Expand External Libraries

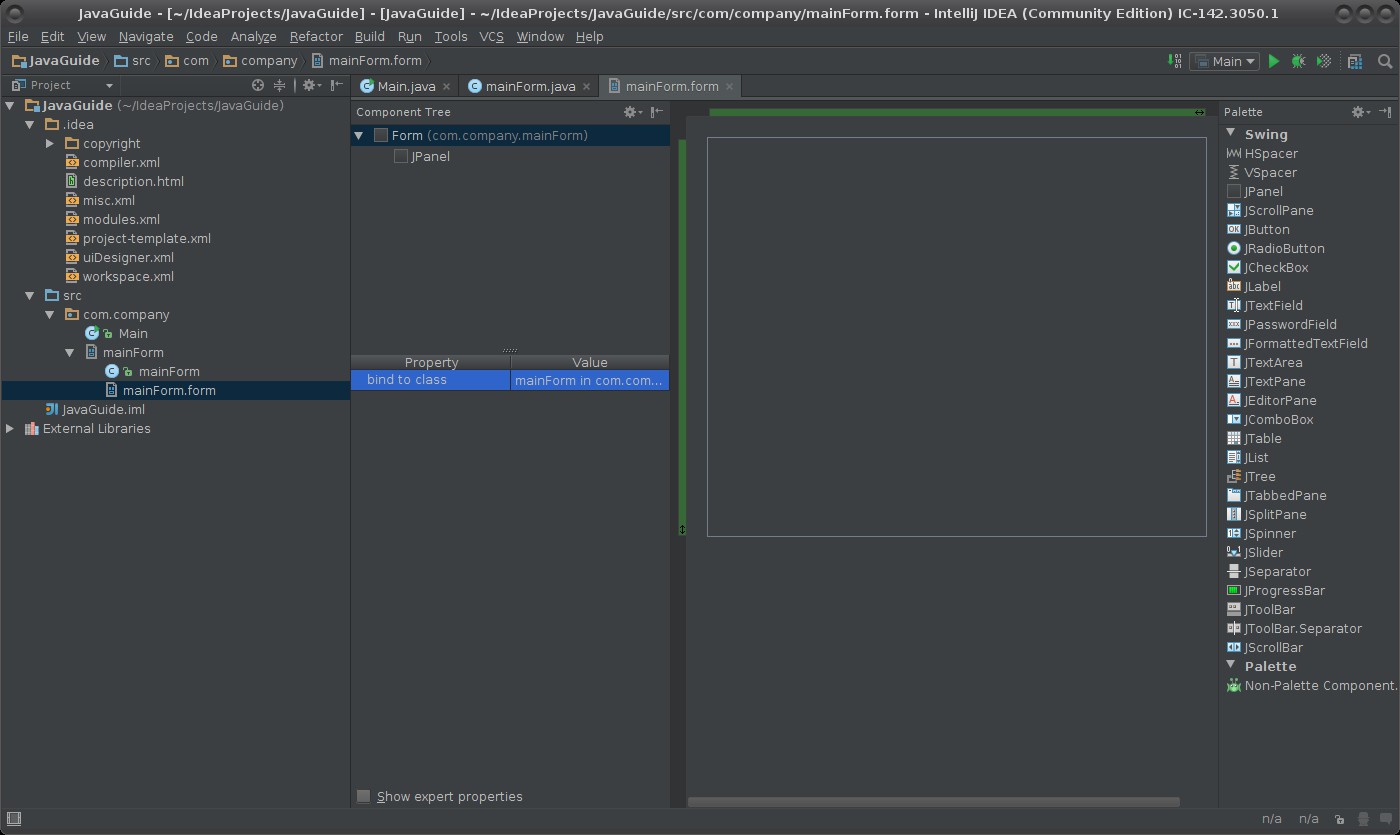(10, 428)
